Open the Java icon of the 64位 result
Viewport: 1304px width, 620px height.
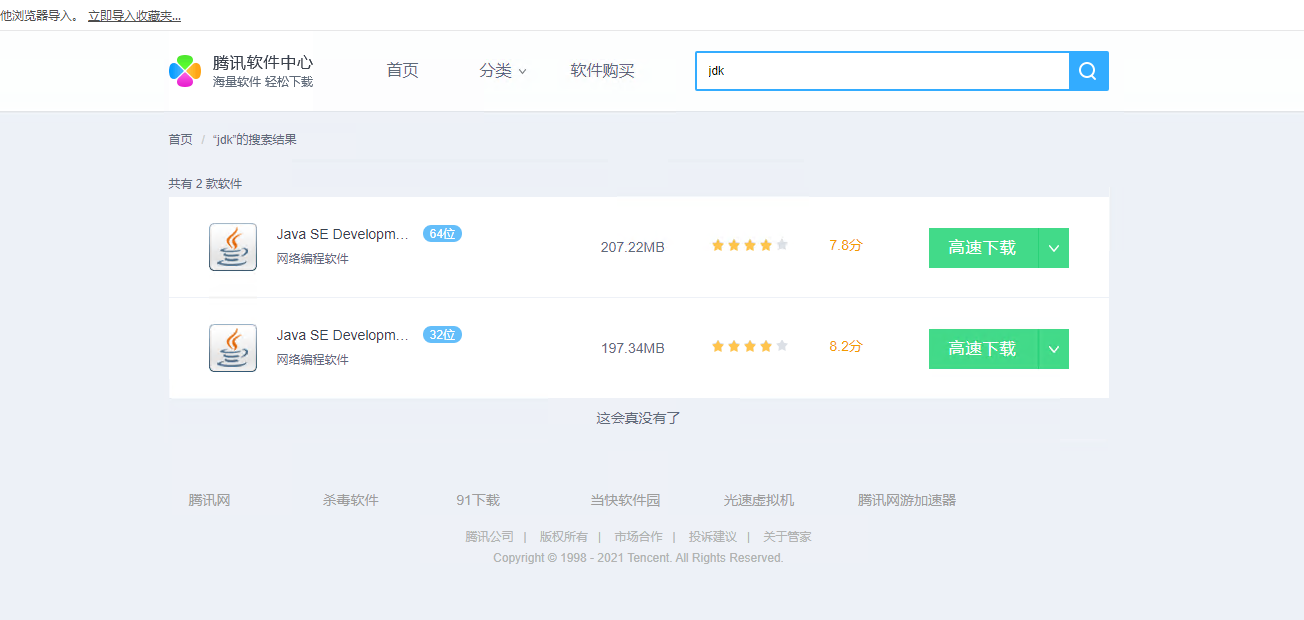233,247
